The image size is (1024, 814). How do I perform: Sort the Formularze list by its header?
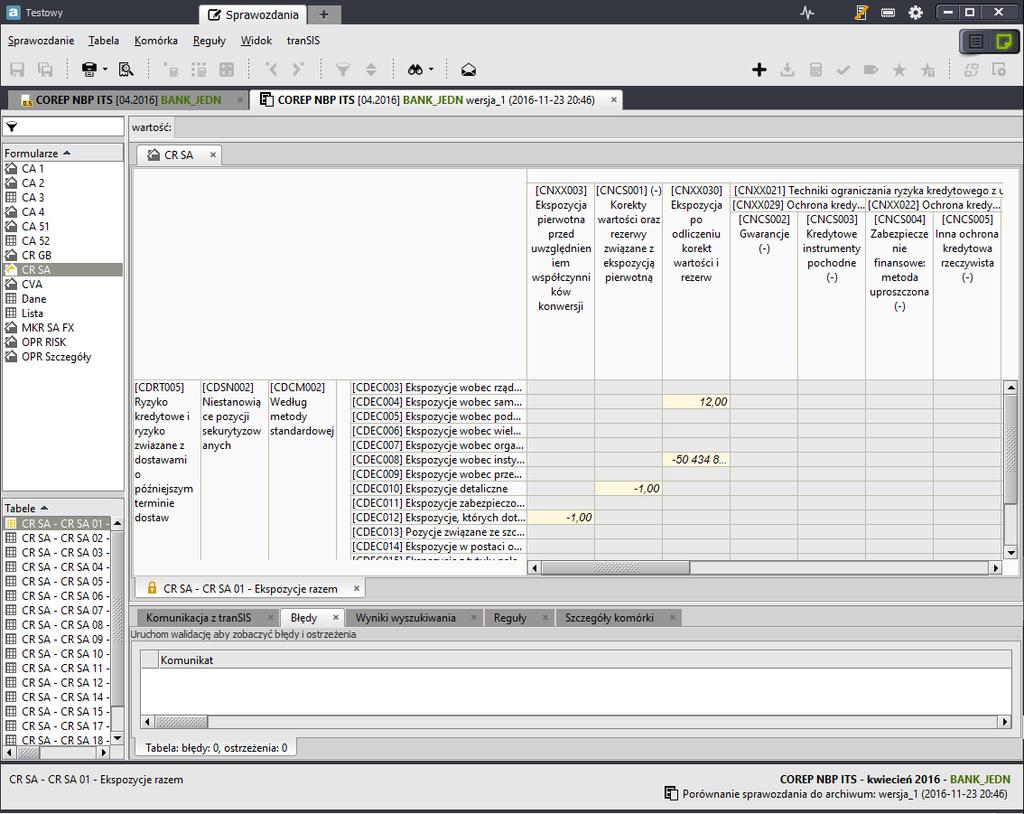(63, 153)
